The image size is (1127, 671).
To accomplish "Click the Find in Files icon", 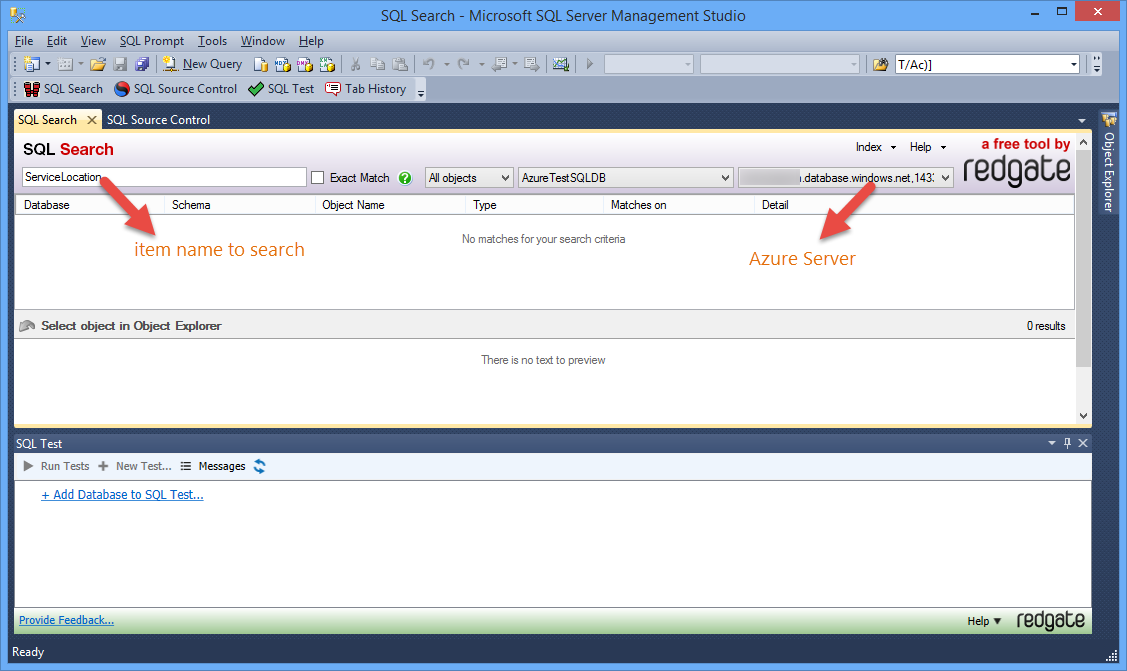I will [880, 65].
